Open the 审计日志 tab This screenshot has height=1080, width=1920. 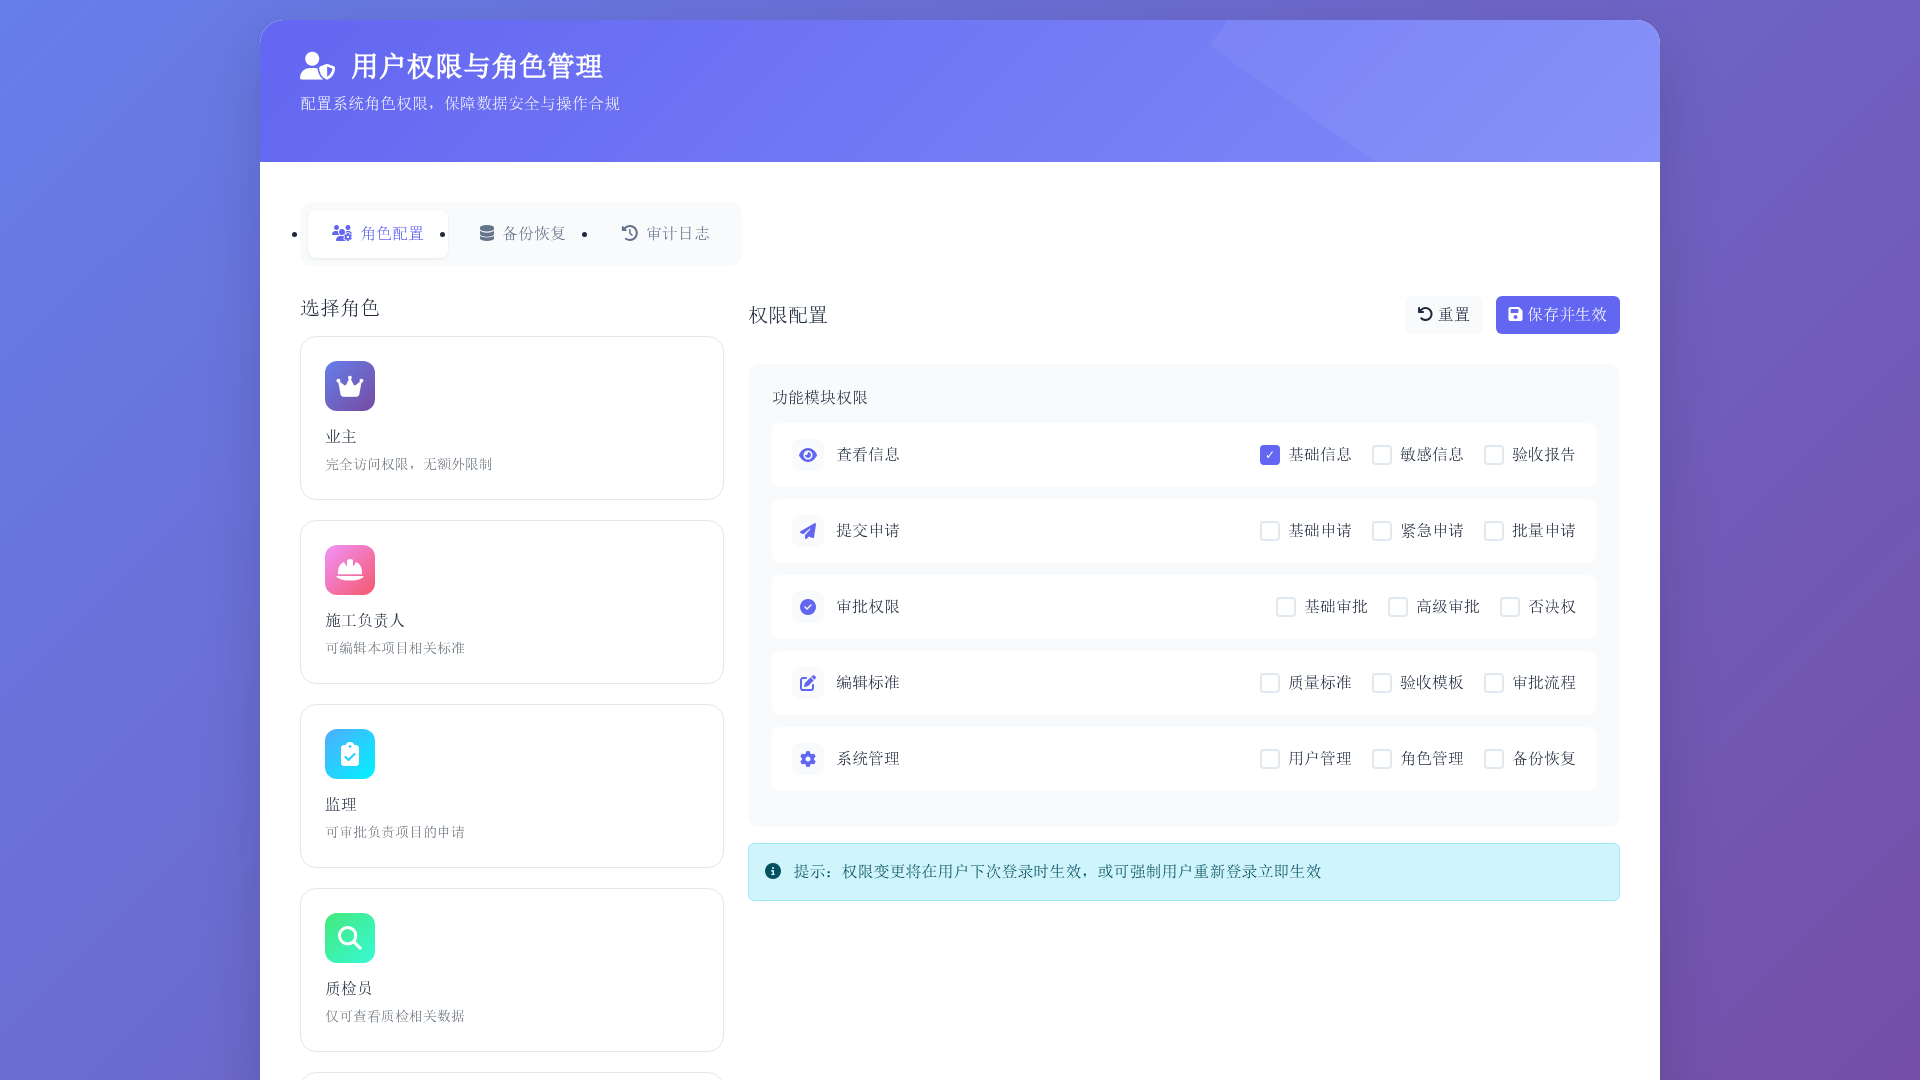tap(666, 233)
